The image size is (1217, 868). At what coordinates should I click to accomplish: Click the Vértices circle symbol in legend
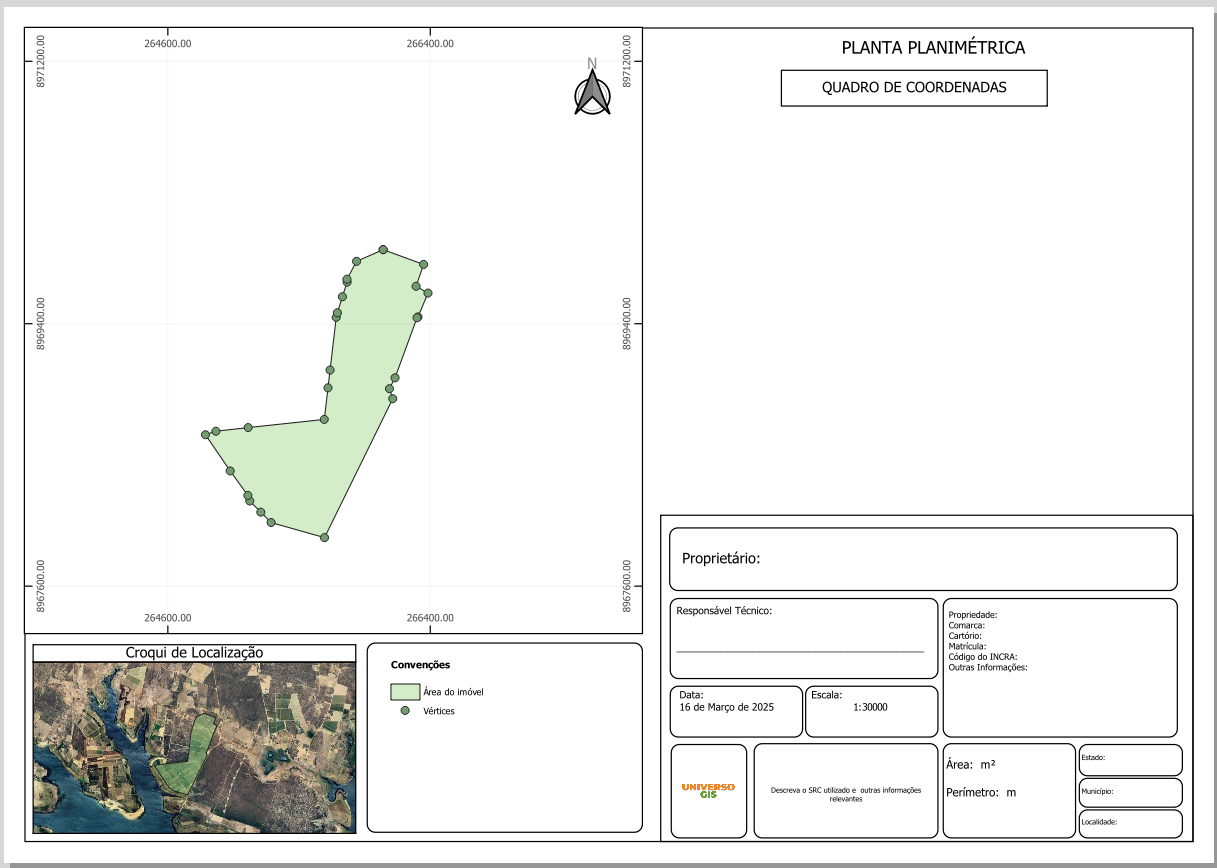(405, 711)
